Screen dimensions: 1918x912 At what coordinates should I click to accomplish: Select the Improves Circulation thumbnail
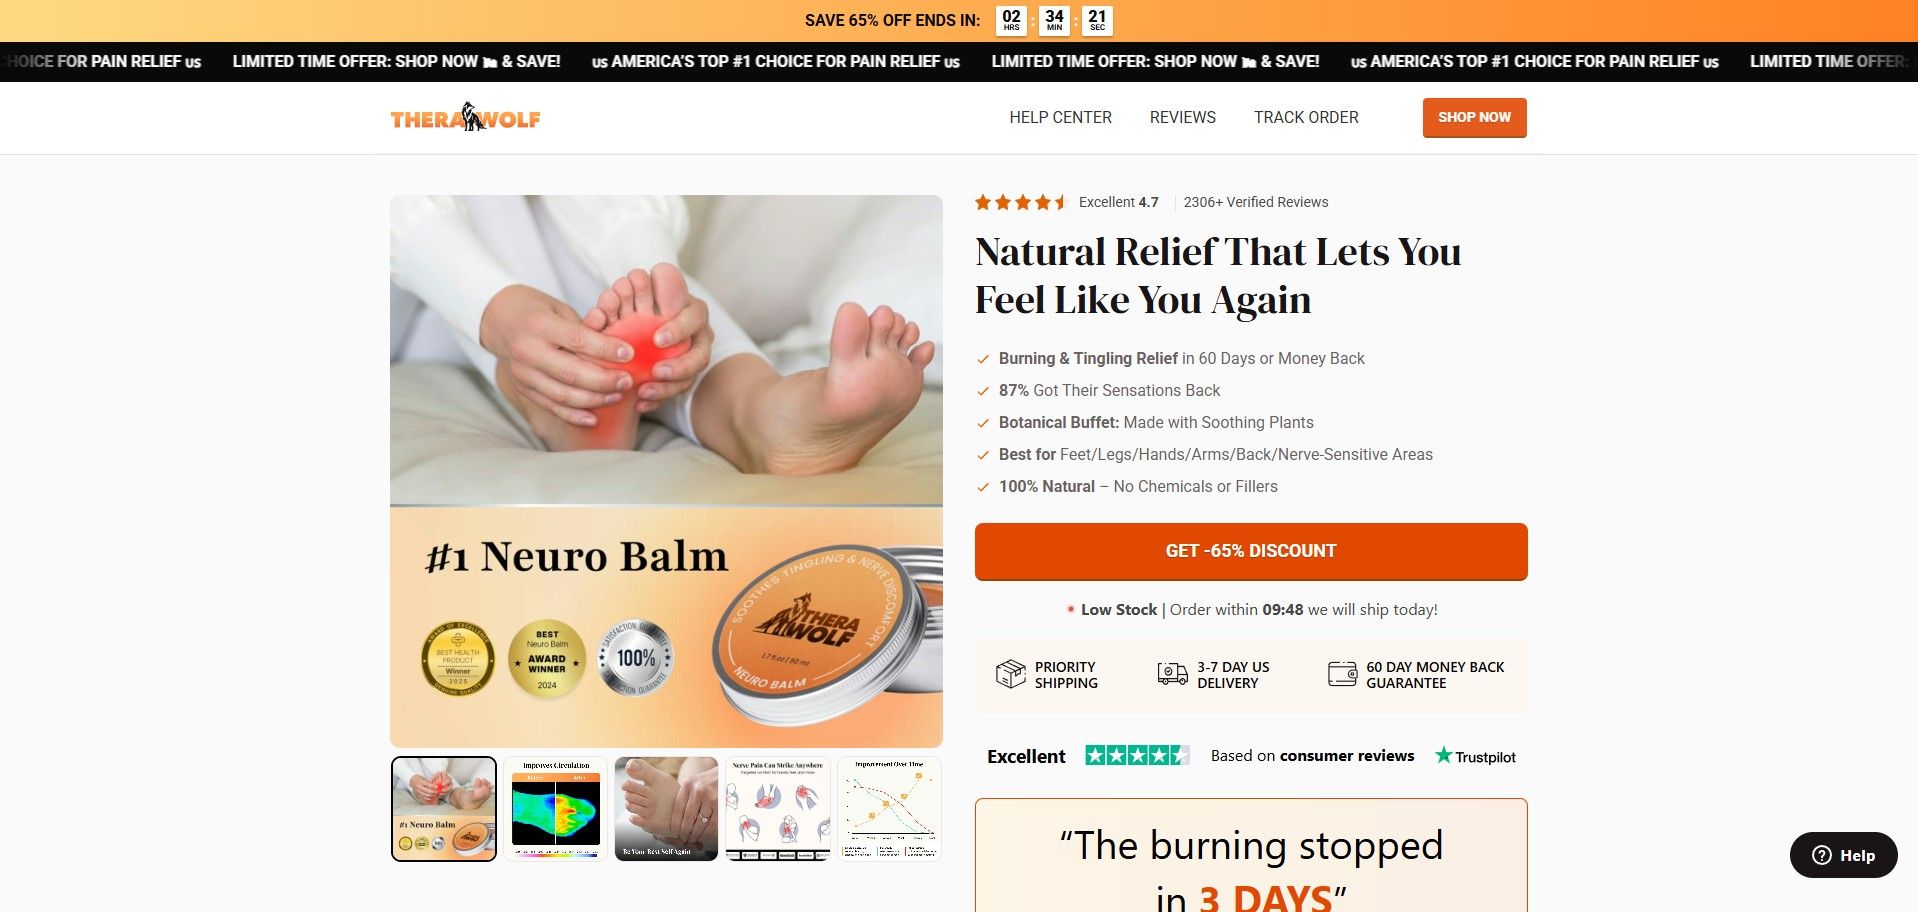(x=556, y=809)
